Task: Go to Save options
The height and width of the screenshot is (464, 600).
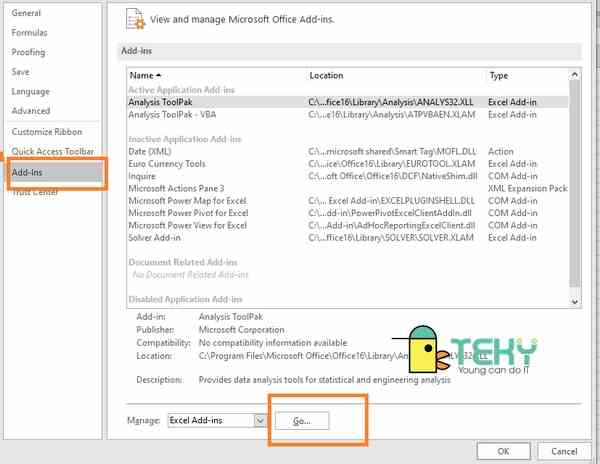Action: (20, 72)
